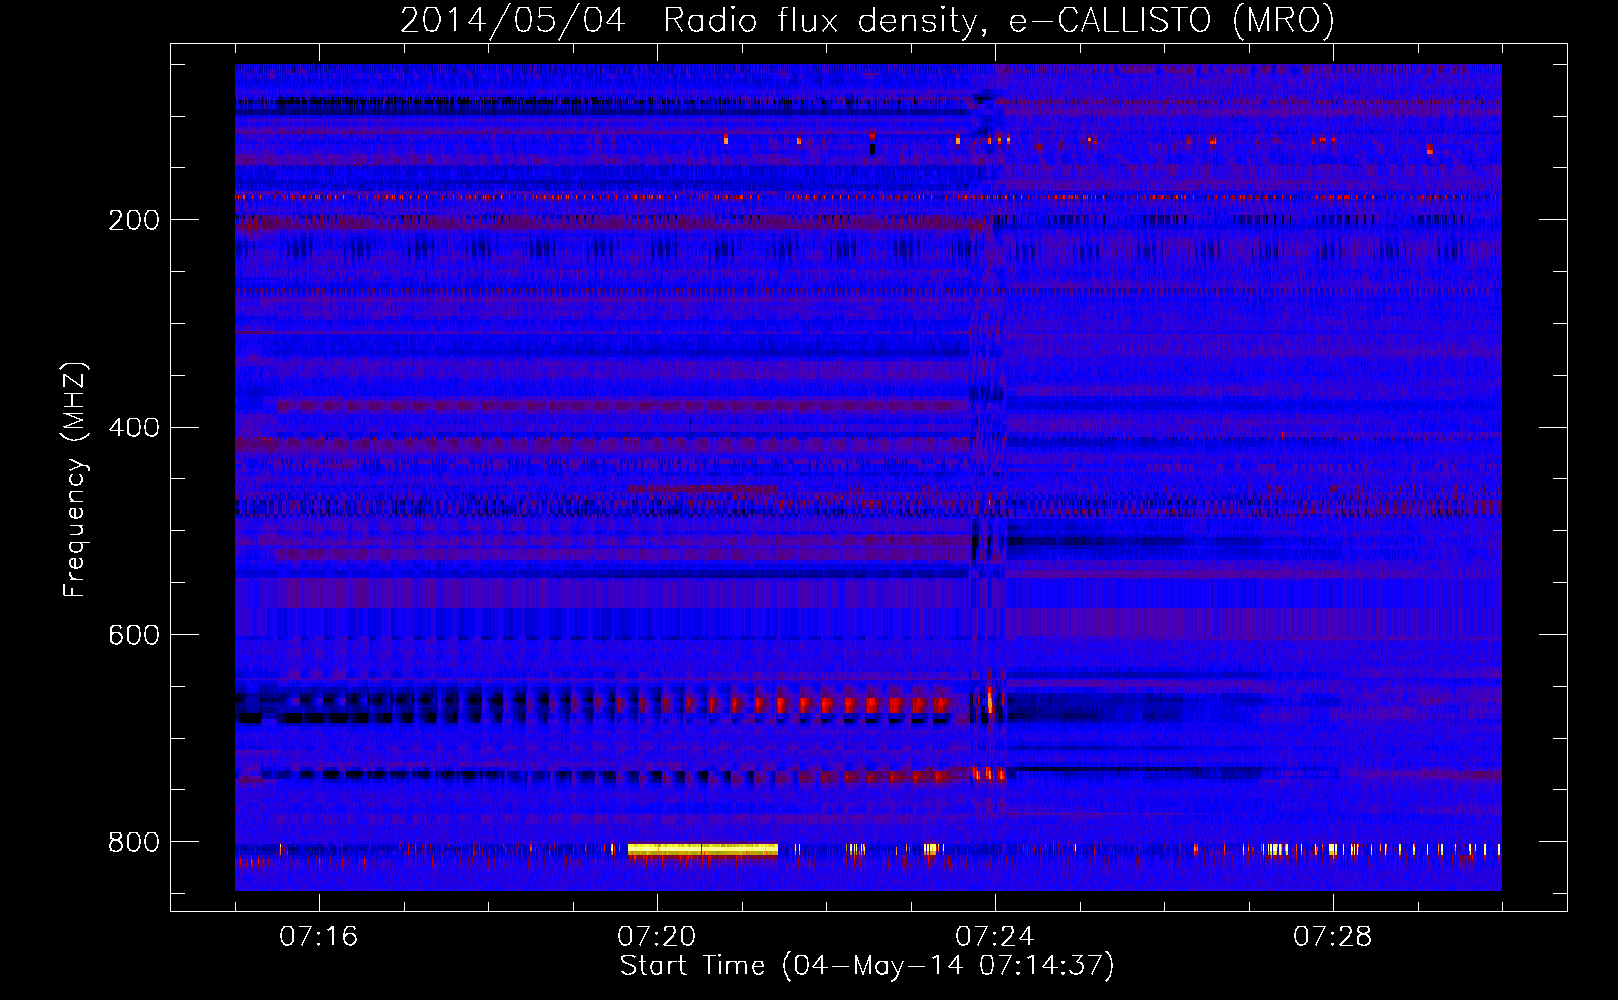Click the '07:24' time label
This screenshot has width=1618, height=1000.
pyautogui.click(x=995, y=937)
